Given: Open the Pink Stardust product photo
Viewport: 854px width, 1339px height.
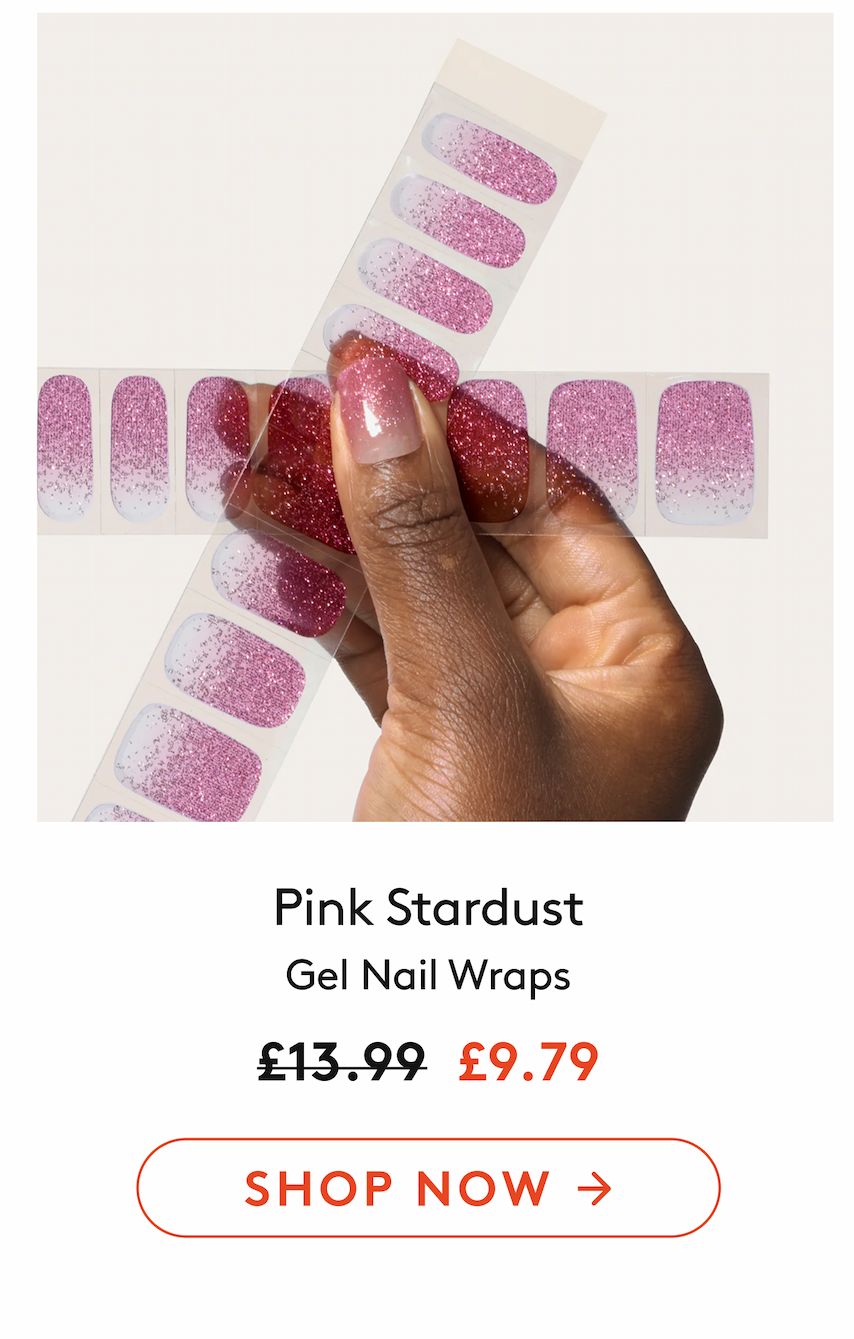Looking at the screenshot, I should 434,416.
